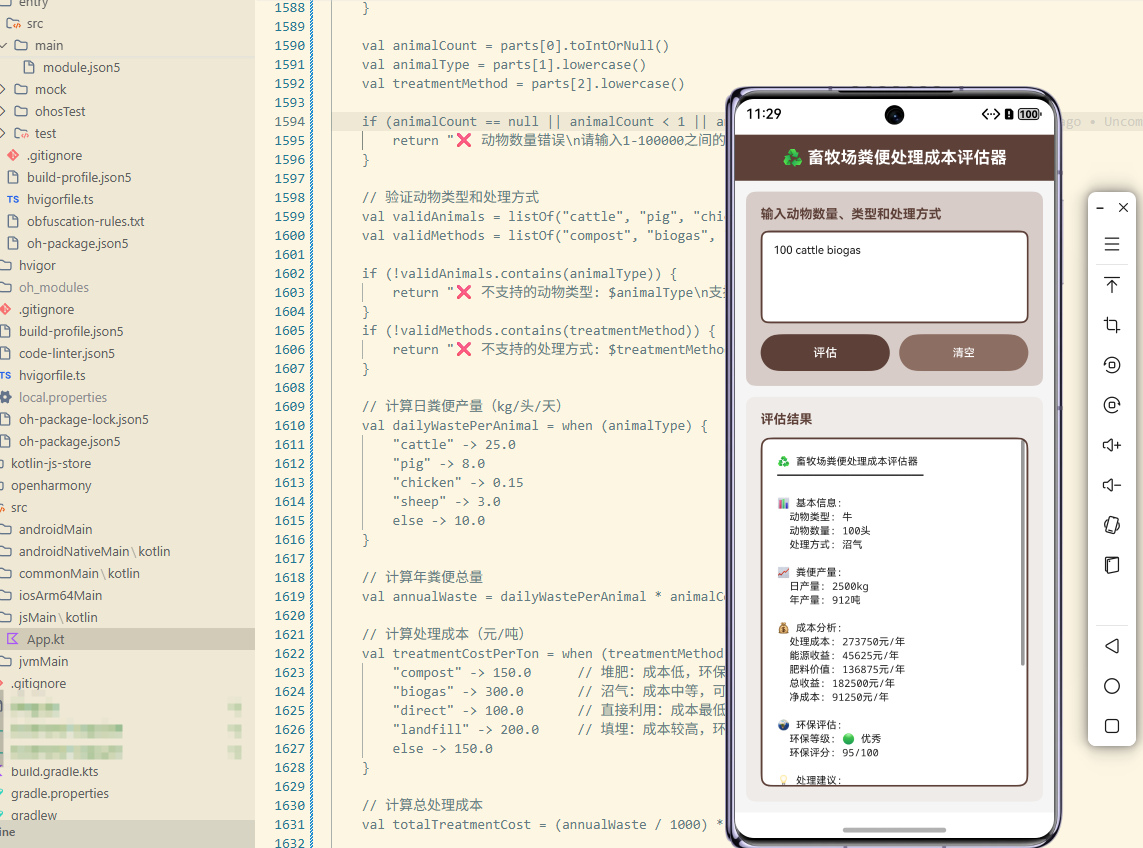The width and height of the screenshot is (1143, 848).
Task: Select the androidNativeMain\kotlin folder
Action: point(94,551)
